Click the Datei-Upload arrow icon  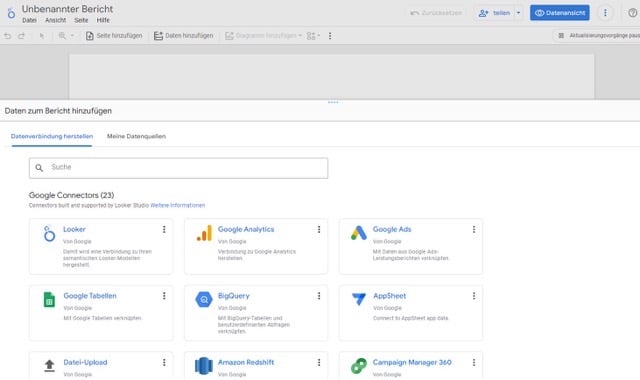(x=49, y=365)
